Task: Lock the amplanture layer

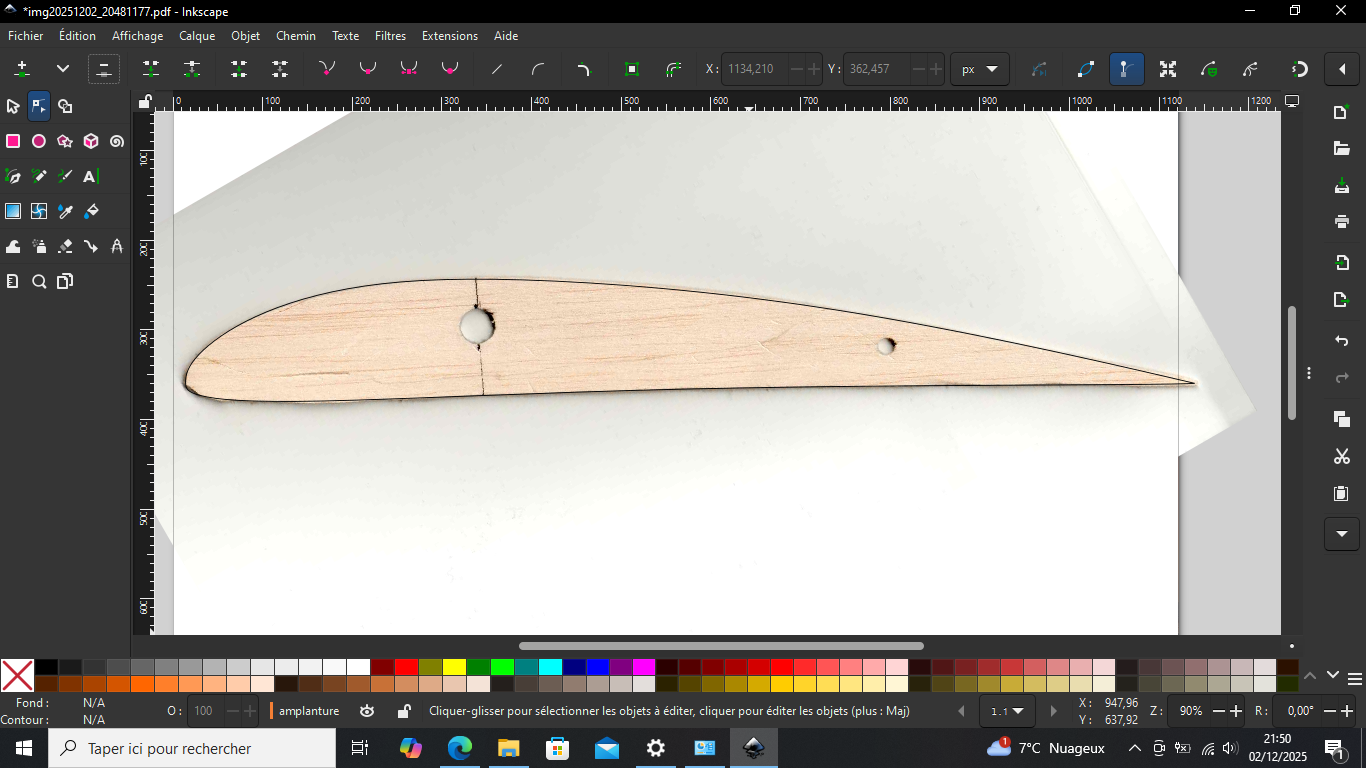Action: coord(404,710)
